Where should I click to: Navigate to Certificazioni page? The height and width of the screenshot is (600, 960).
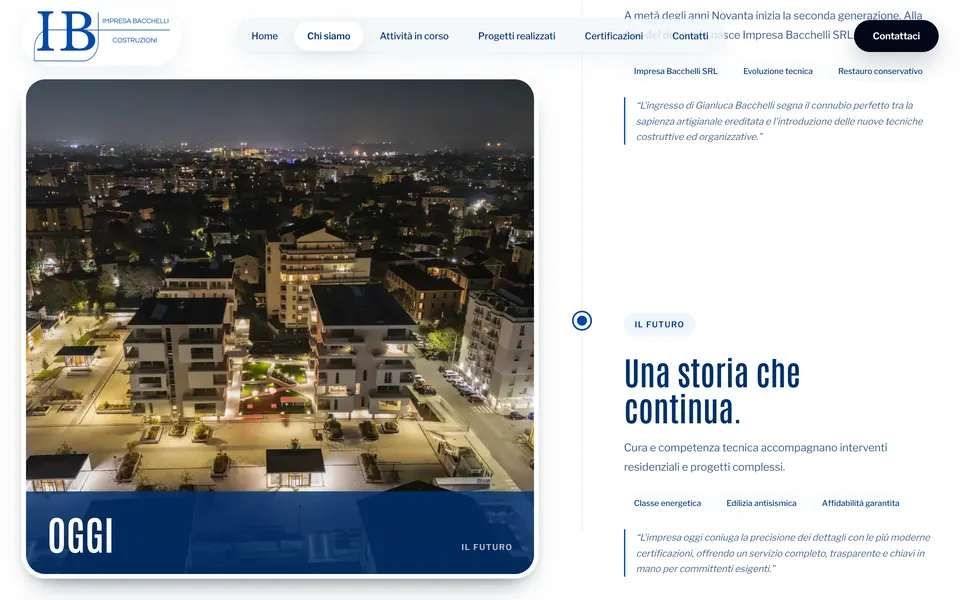click(x=613, y=36)
